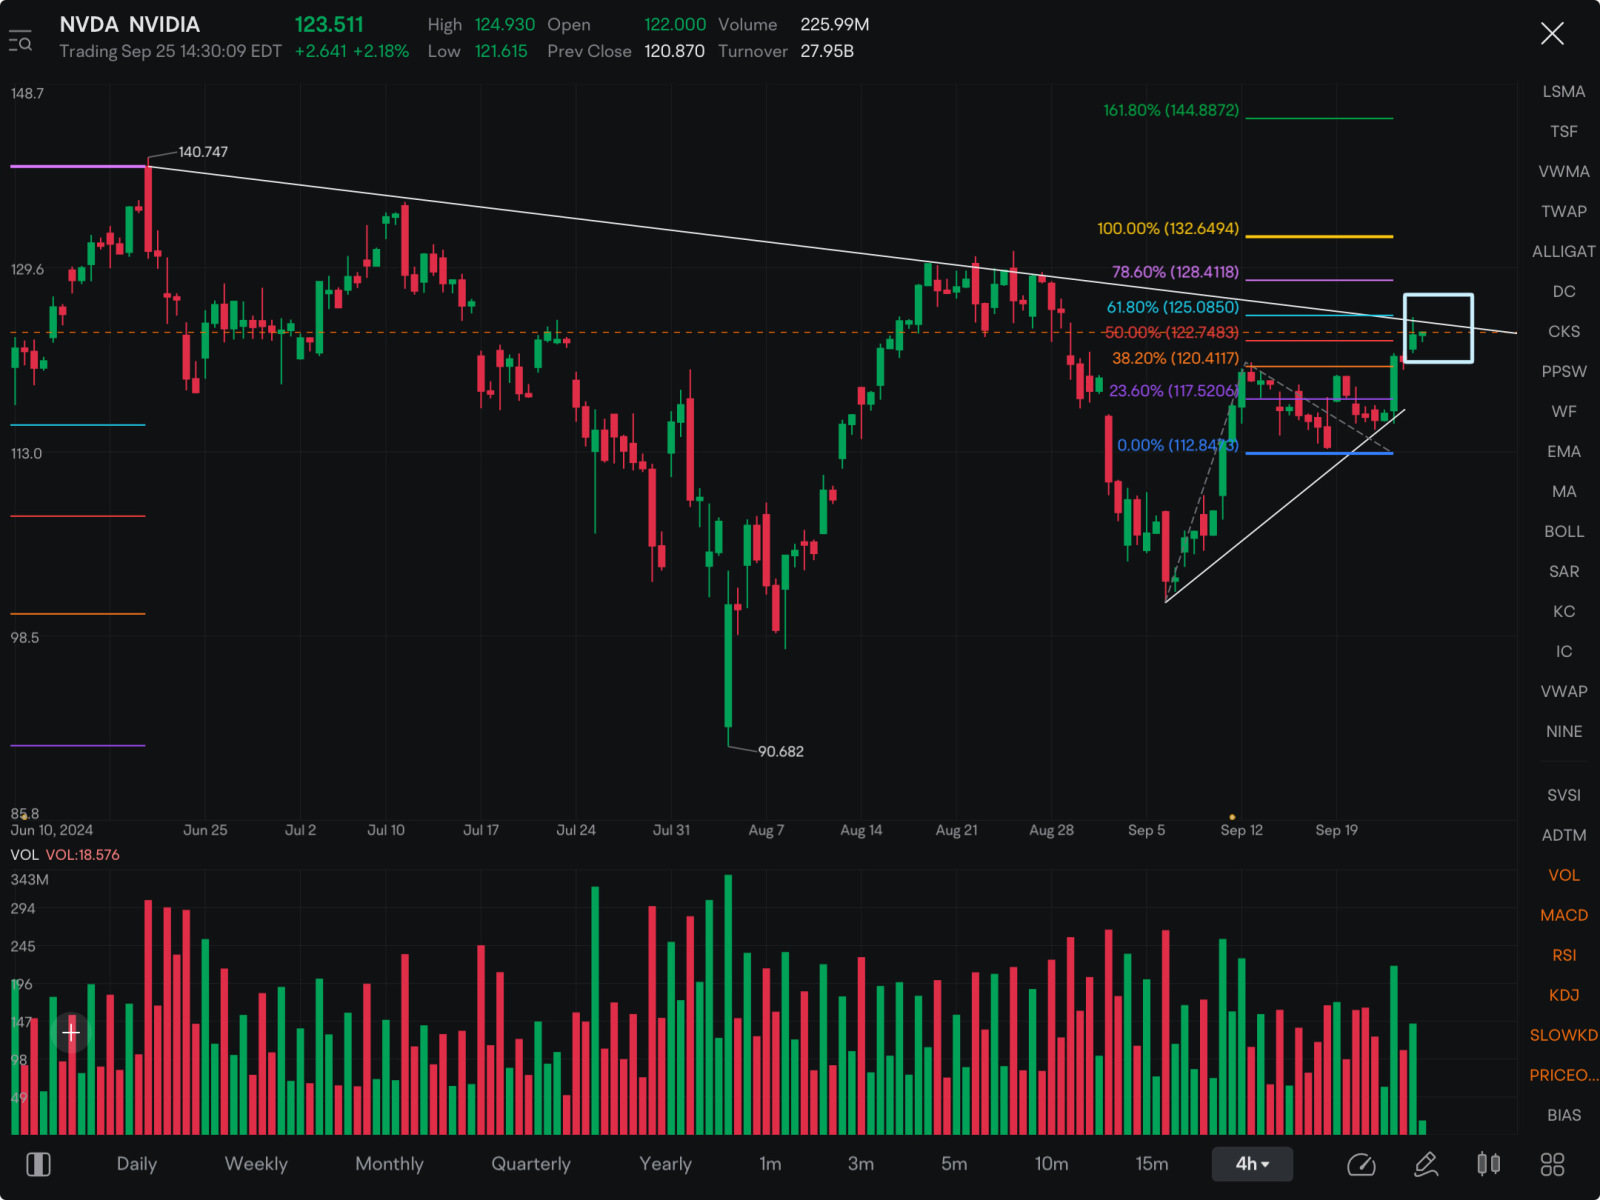Switch to the Monthly timeframe
Screen dimensions: 1600x1200
coord(390,1164)
